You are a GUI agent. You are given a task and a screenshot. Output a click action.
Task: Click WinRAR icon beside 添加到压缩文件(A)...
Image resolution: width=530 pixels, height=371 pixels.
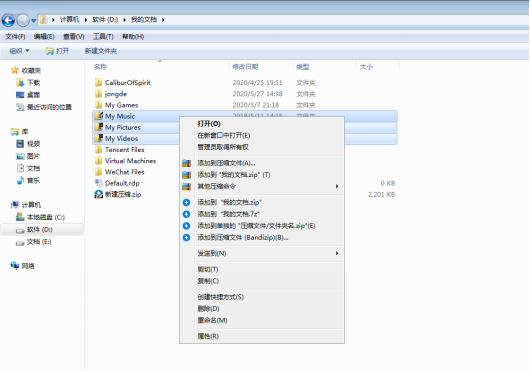tap(187, 163)
